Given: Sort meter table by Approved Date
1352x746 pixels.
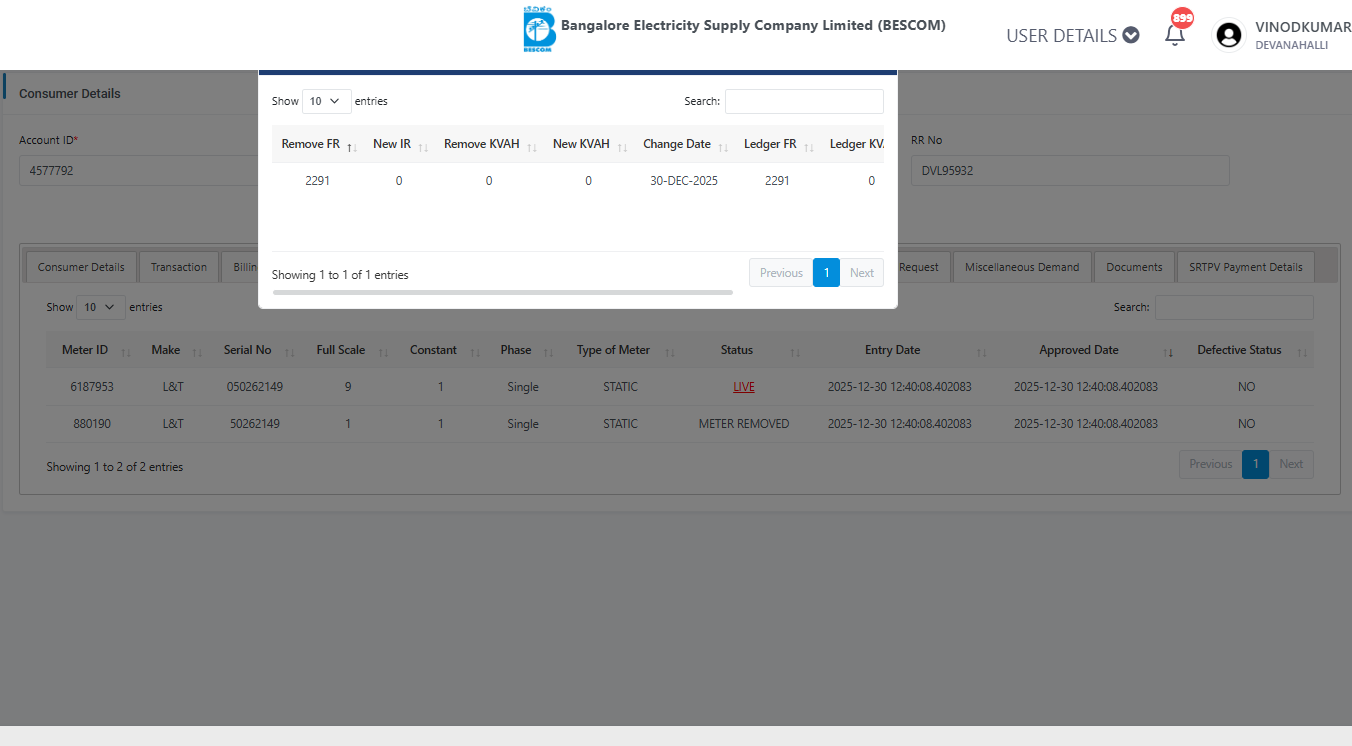Looking at the screenshot, I should 1167,351.
